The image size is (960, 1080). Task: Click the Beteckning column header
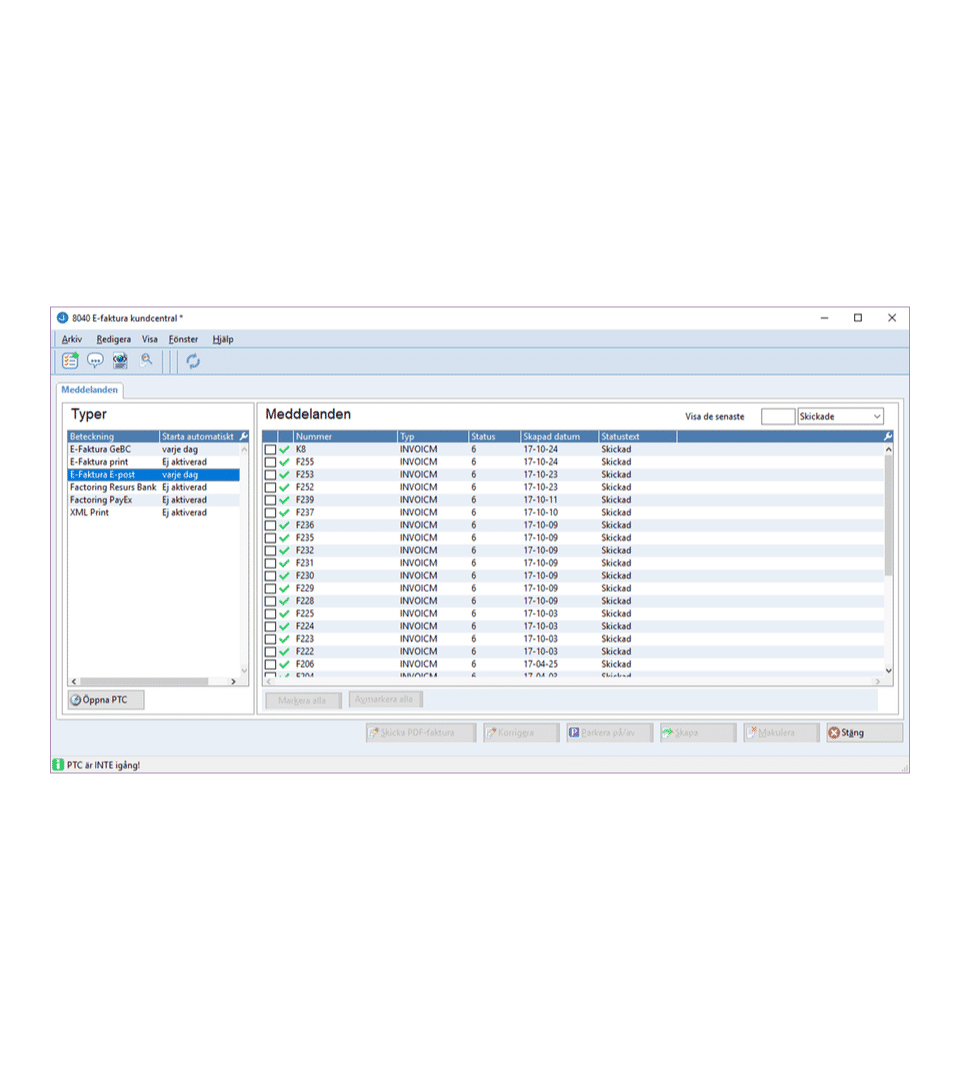coord(114,437)
